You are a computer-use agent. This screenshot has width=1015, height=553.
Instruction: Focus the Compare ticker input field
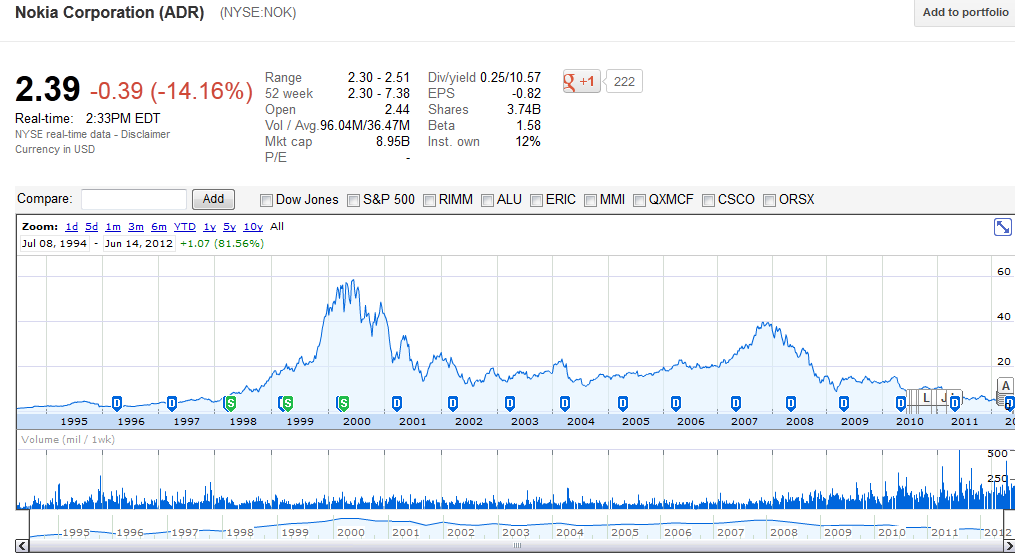134,199
